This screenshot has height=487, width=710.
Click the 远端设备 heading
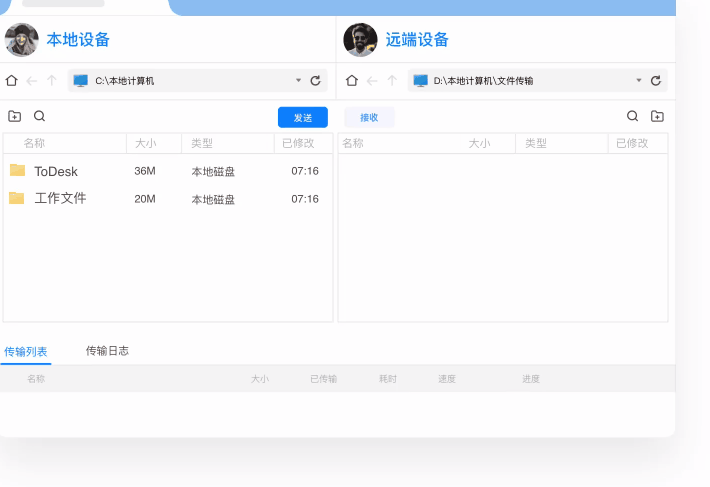coord(417,40)
